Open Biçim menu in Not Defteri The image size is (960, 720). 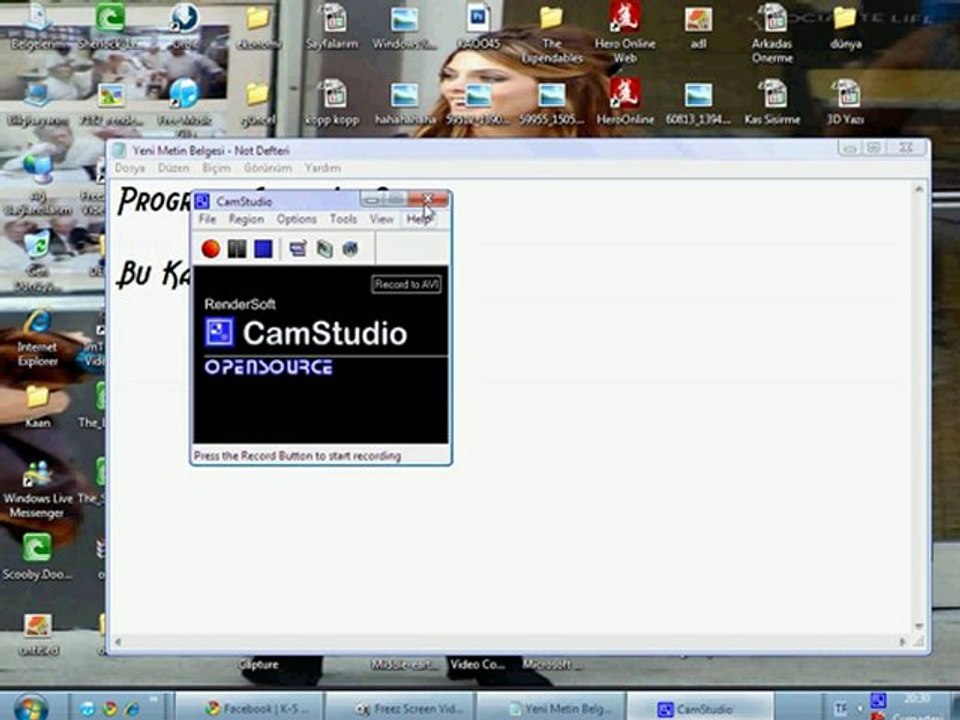[216, 168]
